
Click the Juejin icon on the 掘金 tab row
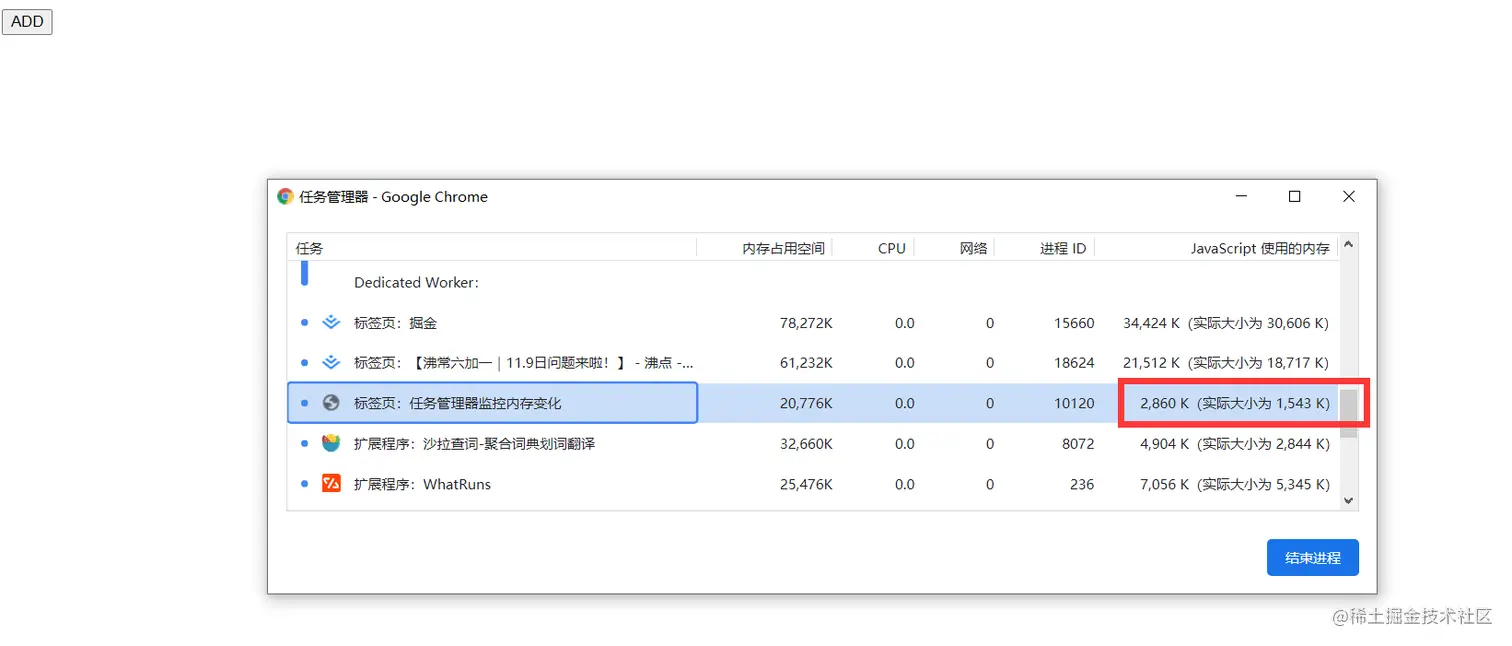331,322
